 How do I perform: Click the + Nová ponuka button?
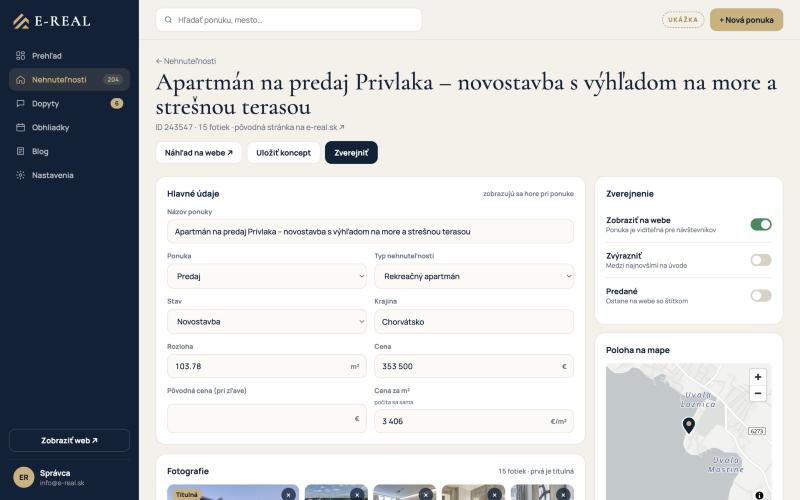[x=746, y=20]
